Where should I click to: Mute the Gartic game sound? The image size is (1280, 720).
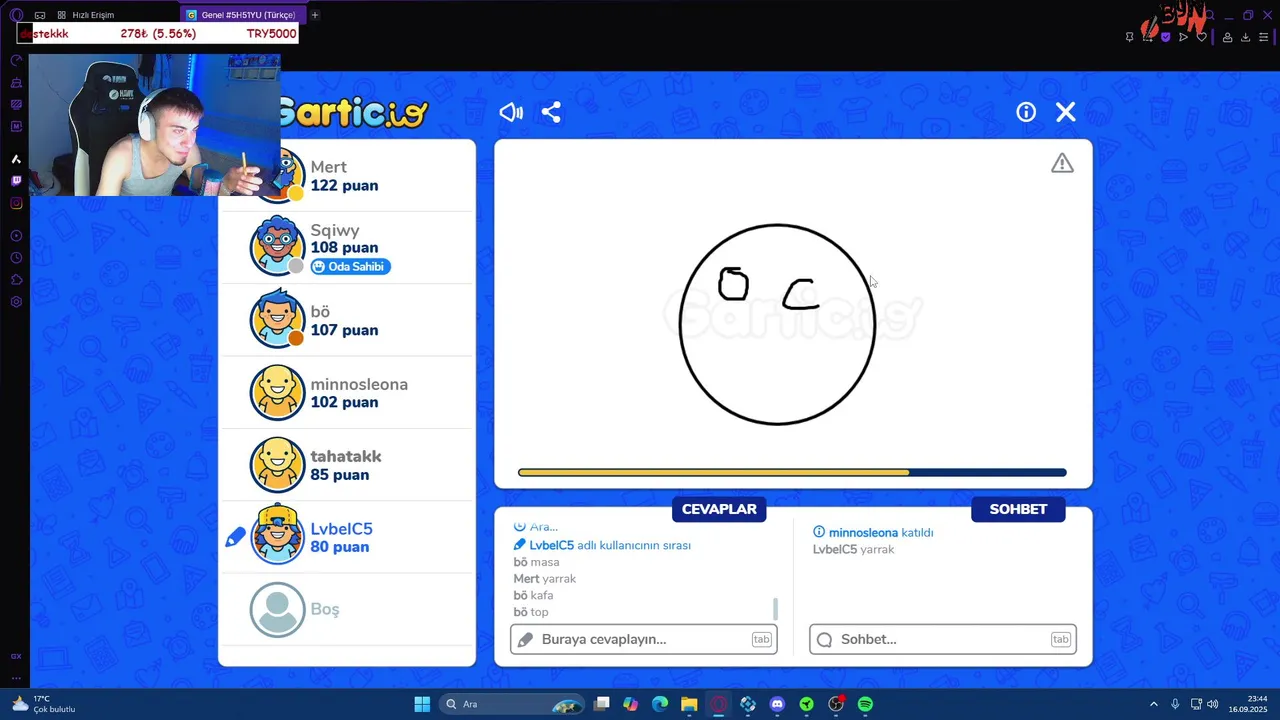click(511, 112)
